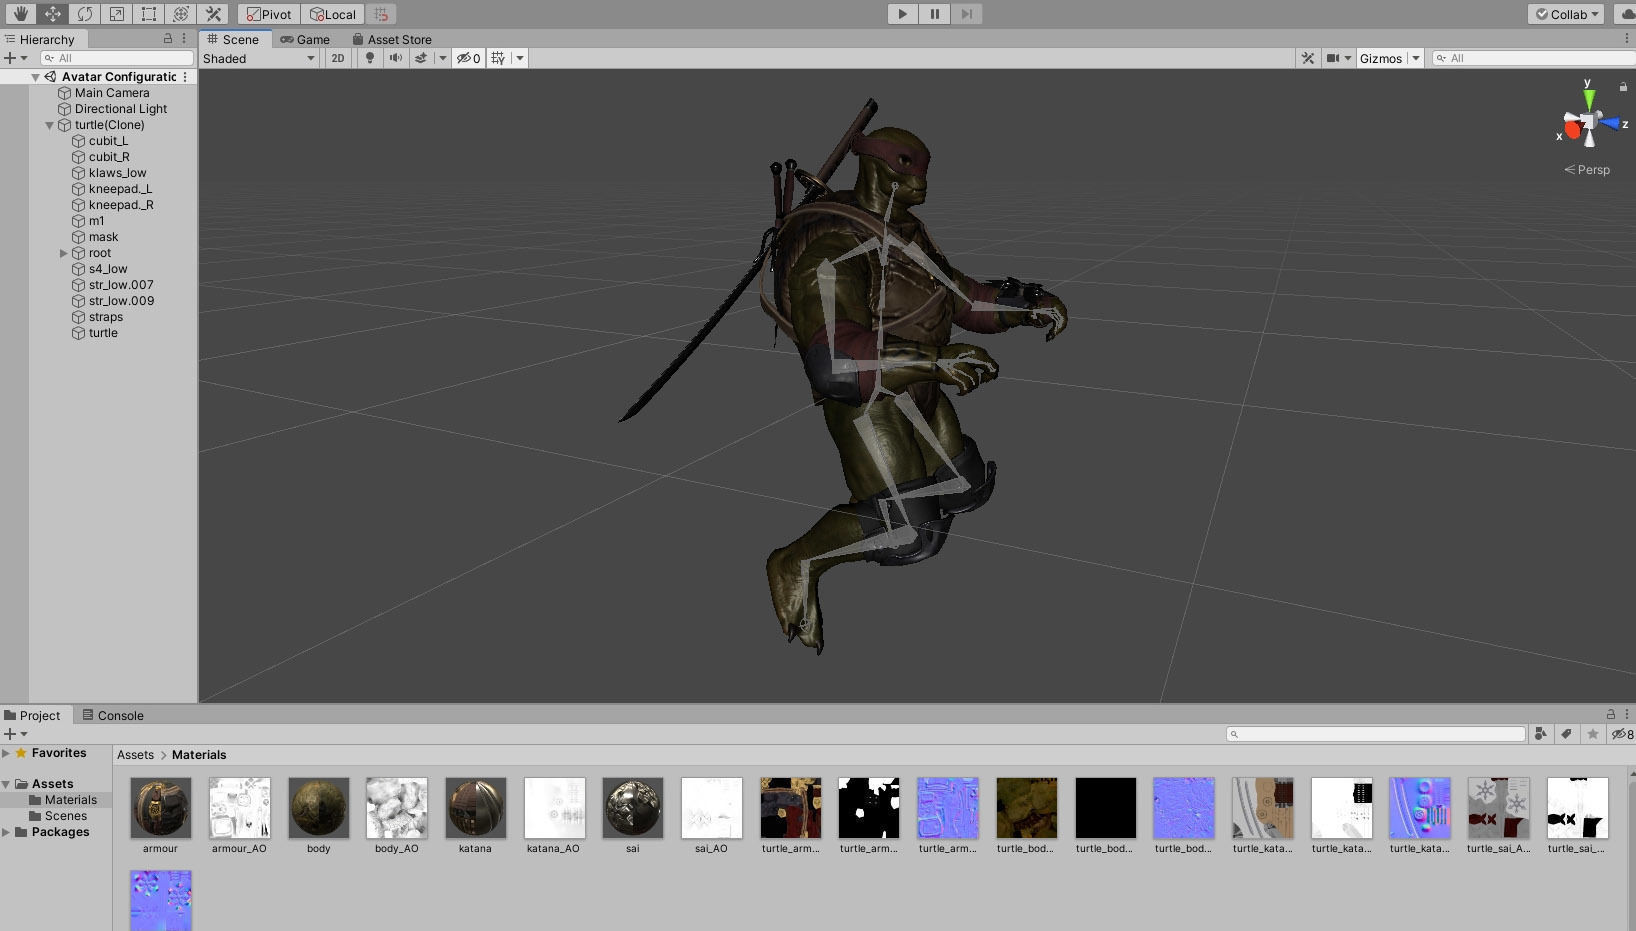Click Hierarchy create plus button
1636x931 pixels.
coord(11,58)
